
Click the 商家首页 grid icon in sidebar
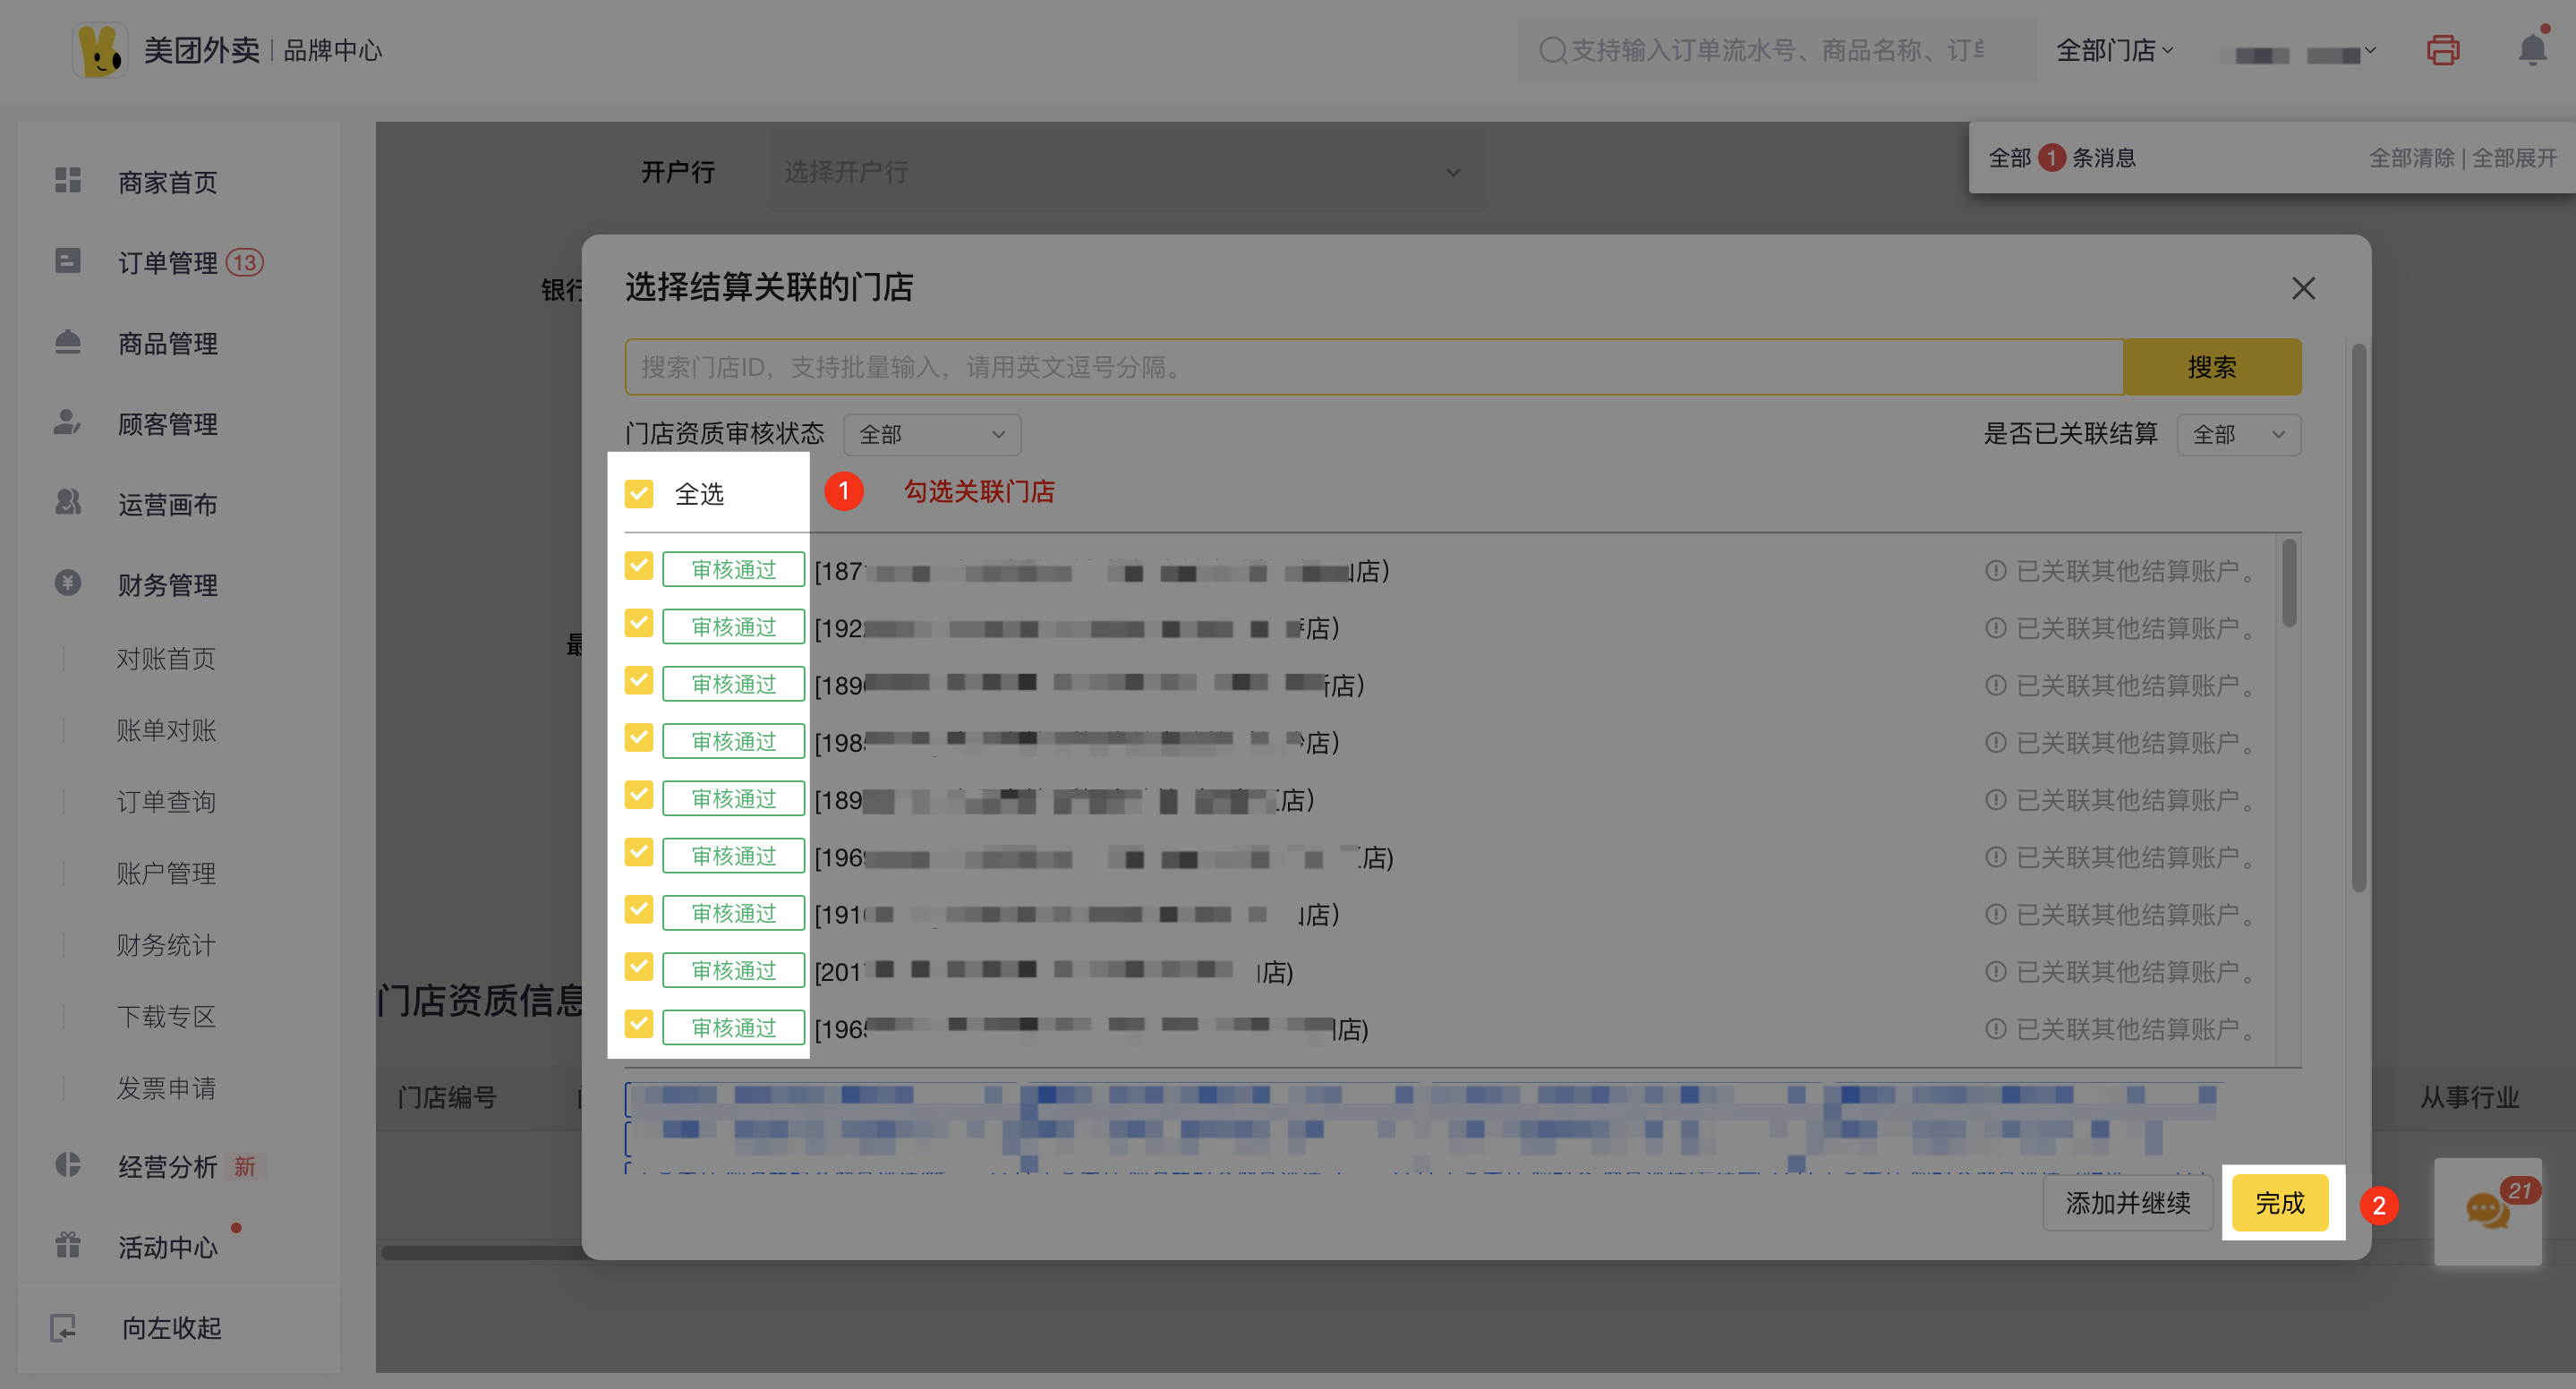click(67, 181)
